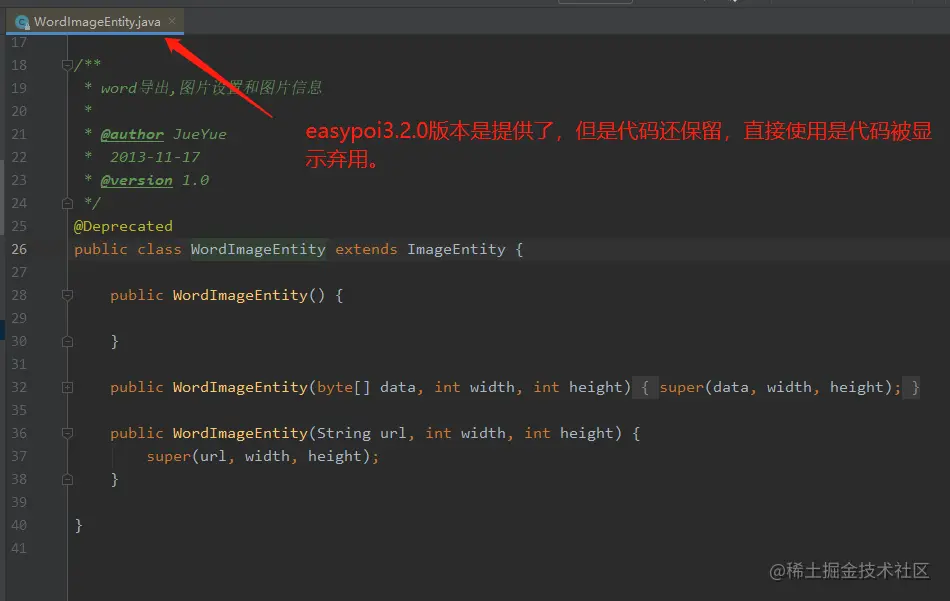The height and width of the screenshot is (601, 950).
Task: Click the ImageEntity superclass name
Action: (456, 249)
